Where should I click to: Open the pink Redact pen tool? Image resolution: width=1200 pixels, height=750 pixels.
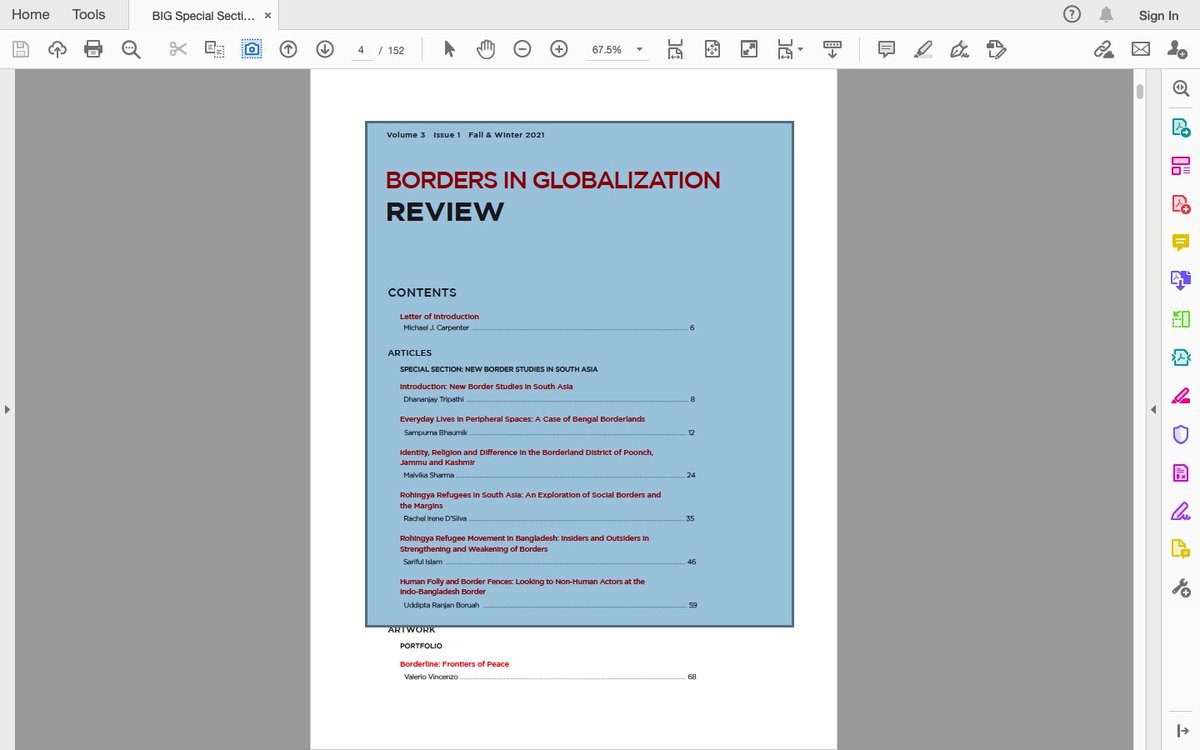coord(1181,396)
